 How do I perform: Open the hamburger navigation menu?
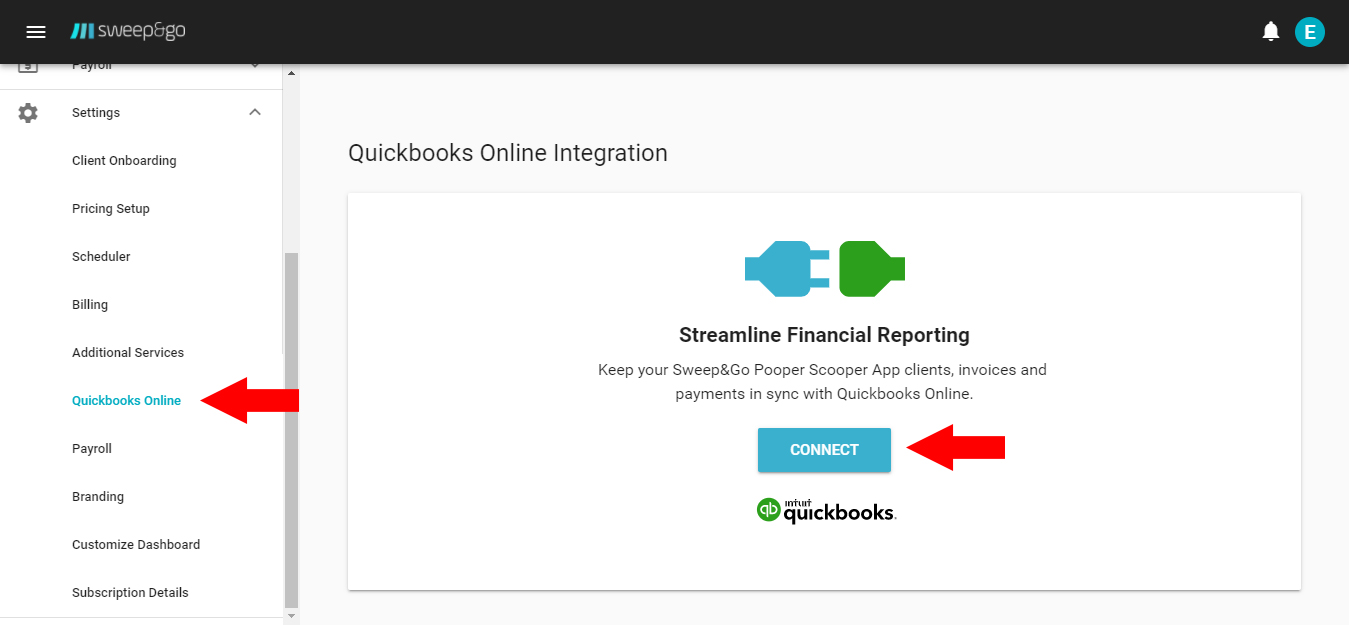coord(36,31)
